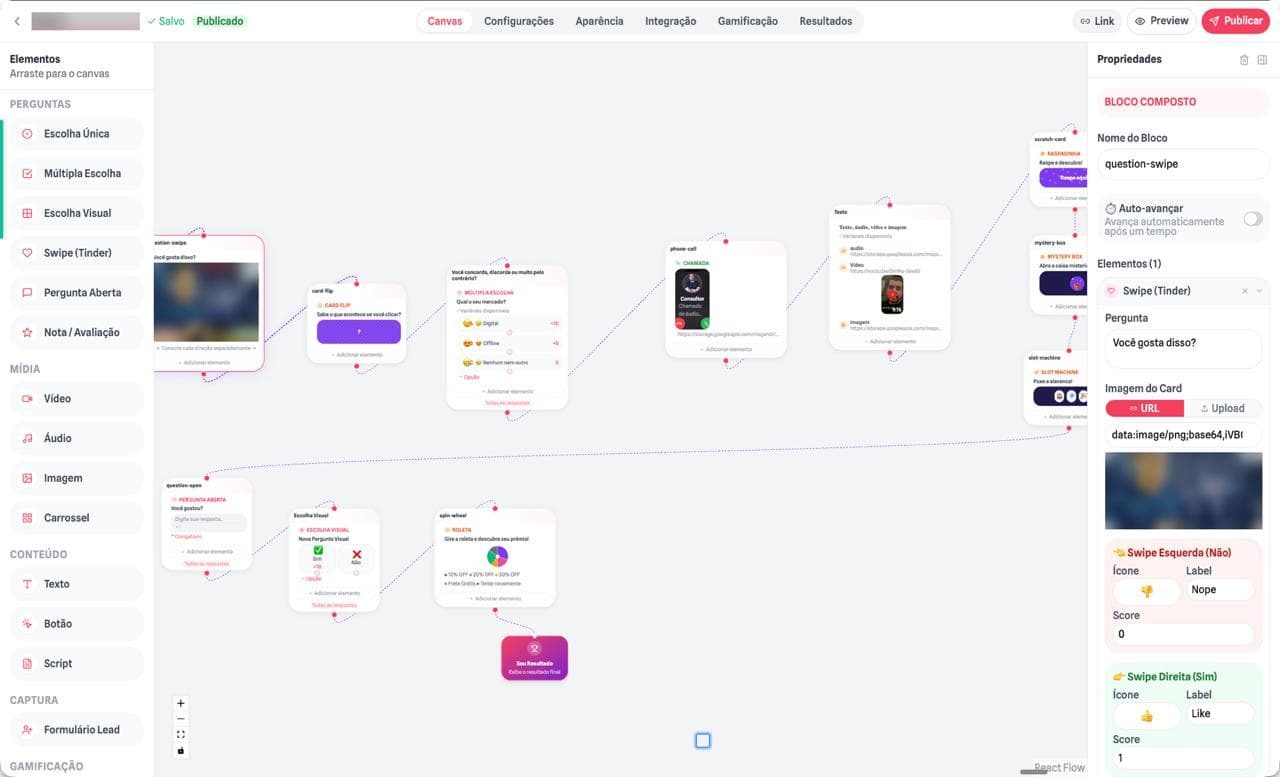The height and width of the screenshot is (777, 1280).
Task: Switch Imagem do Card to Upload mode
Action: pos(1224,408)
